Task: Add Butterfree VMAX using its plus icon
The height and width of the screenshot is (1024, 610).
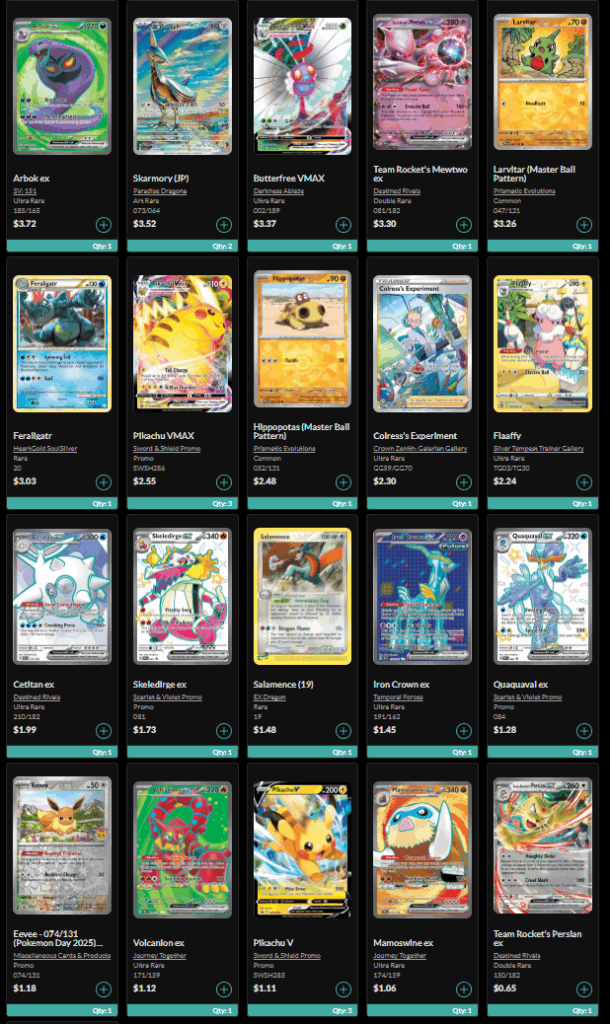Action: 344,225
